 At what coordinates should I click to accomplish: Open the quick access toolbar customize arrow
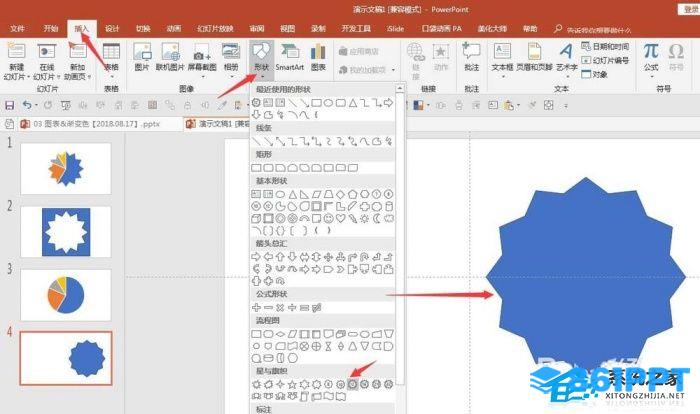566,106
